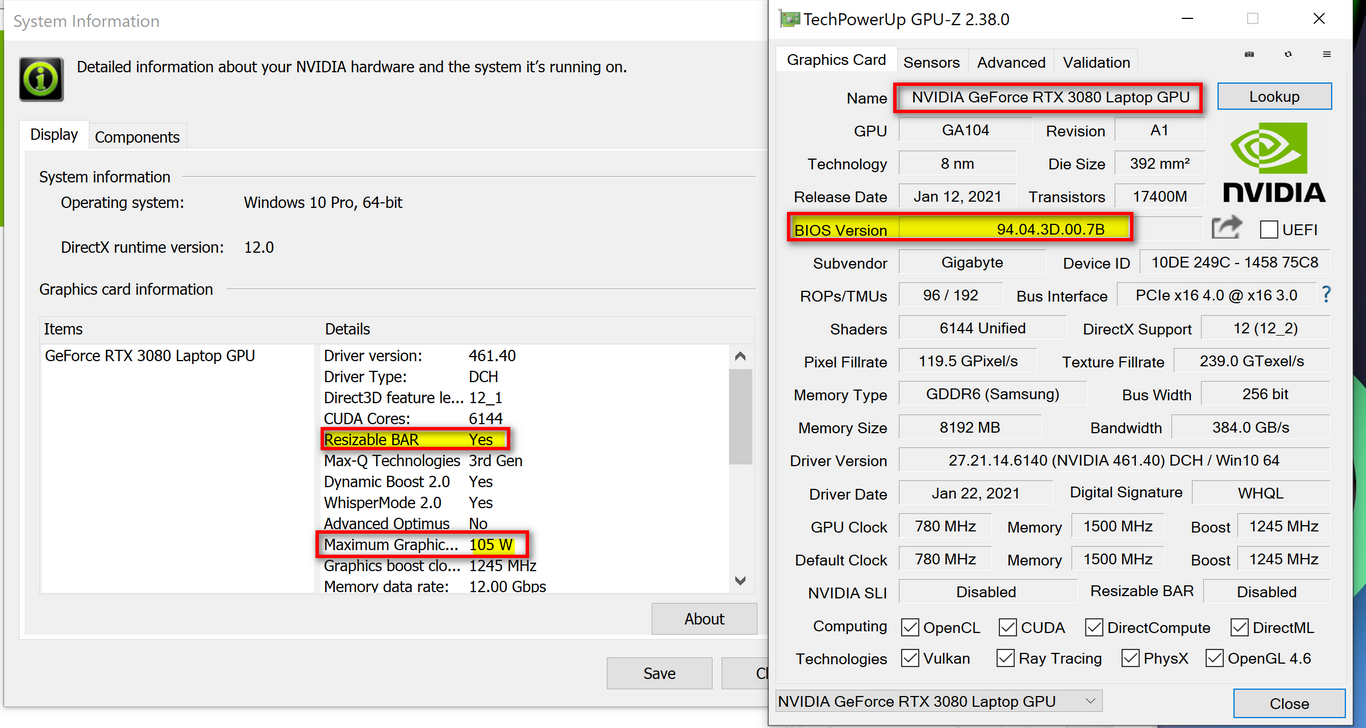Click the details list scrollbar thumb
The height and width of the screenshot is (728, 1366).
tap(740, 418)
